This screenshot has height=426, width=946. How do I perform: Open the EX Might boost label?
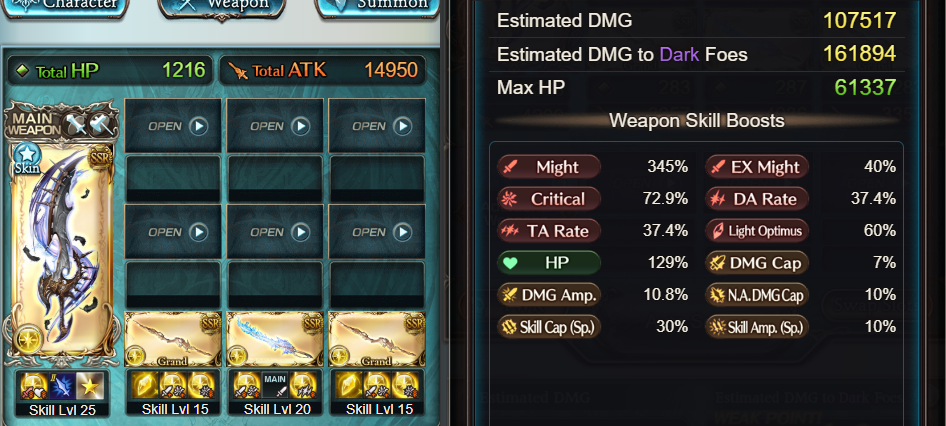coord(757,167)
